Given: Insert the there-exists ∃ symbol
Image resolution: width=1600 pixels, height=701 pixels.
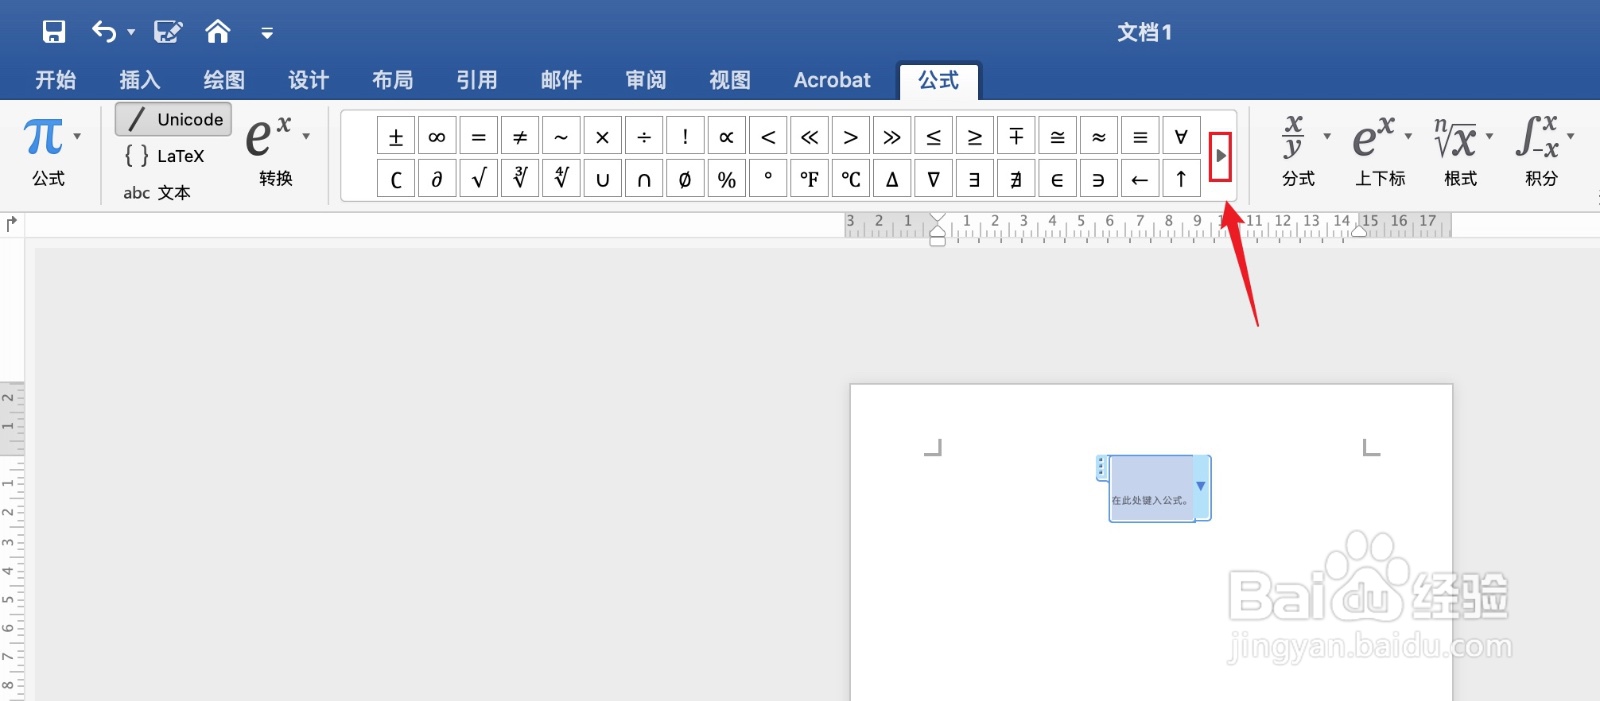Looking at the screenshot, I should pyautogui.click(x=975, y=179).
